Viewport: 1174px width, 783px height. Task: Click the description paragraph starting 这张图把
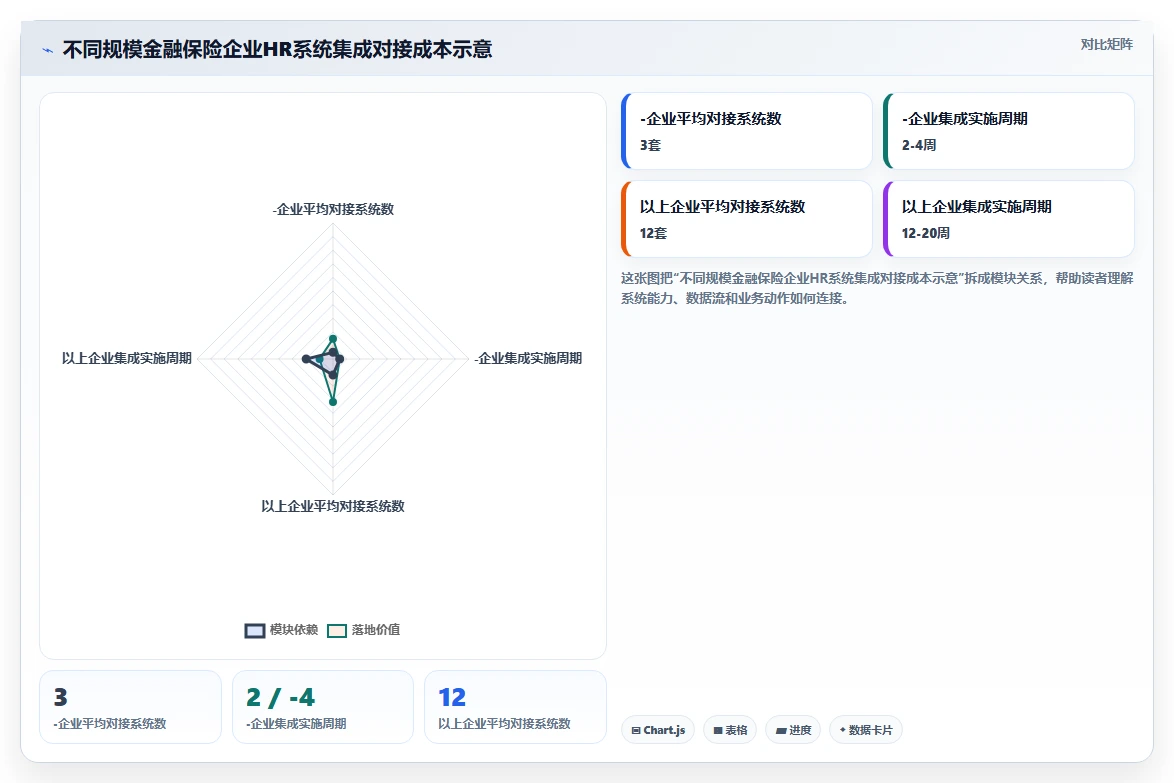[877, 288]
